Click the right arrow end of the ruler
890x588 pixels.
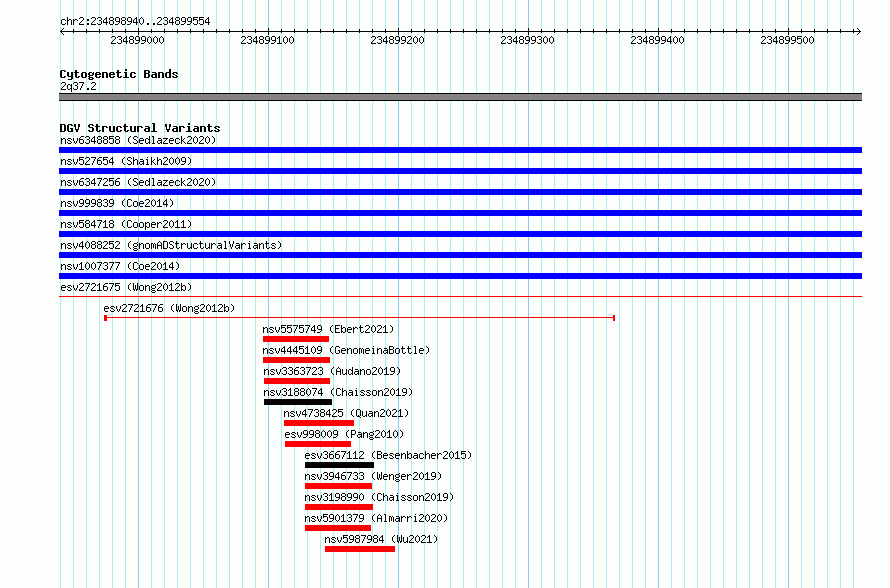point(859,31)
